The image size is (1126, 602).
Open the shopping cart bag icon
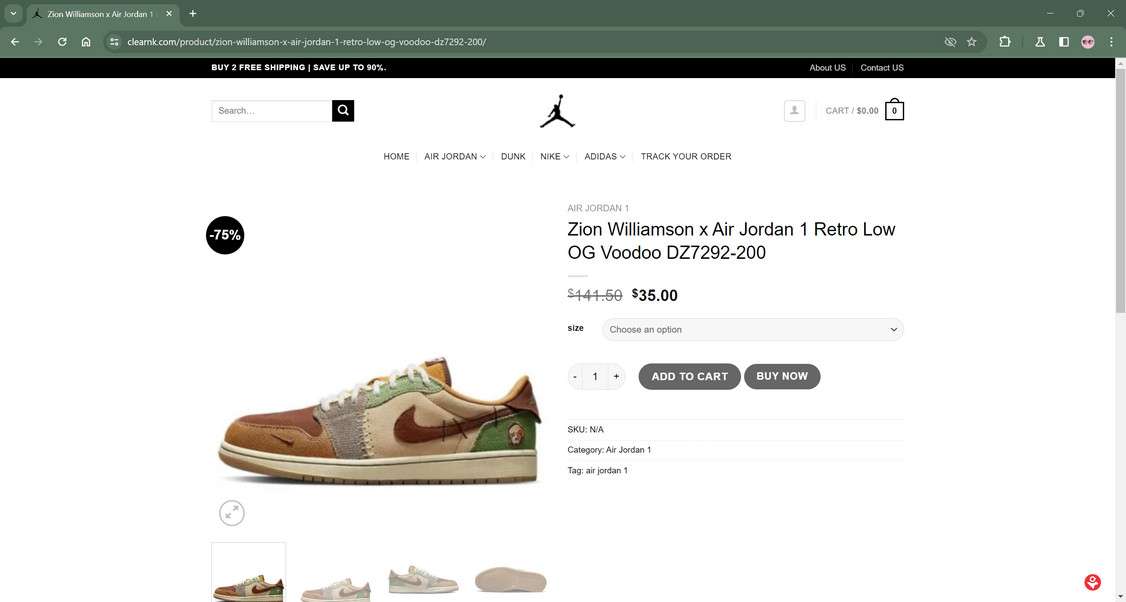point(894,111)
